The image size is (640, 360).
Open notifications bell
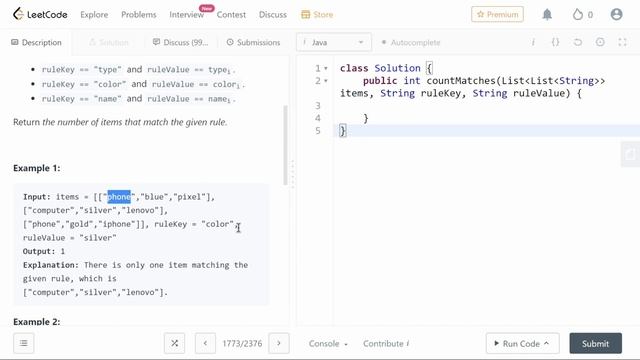pos(547,15)
